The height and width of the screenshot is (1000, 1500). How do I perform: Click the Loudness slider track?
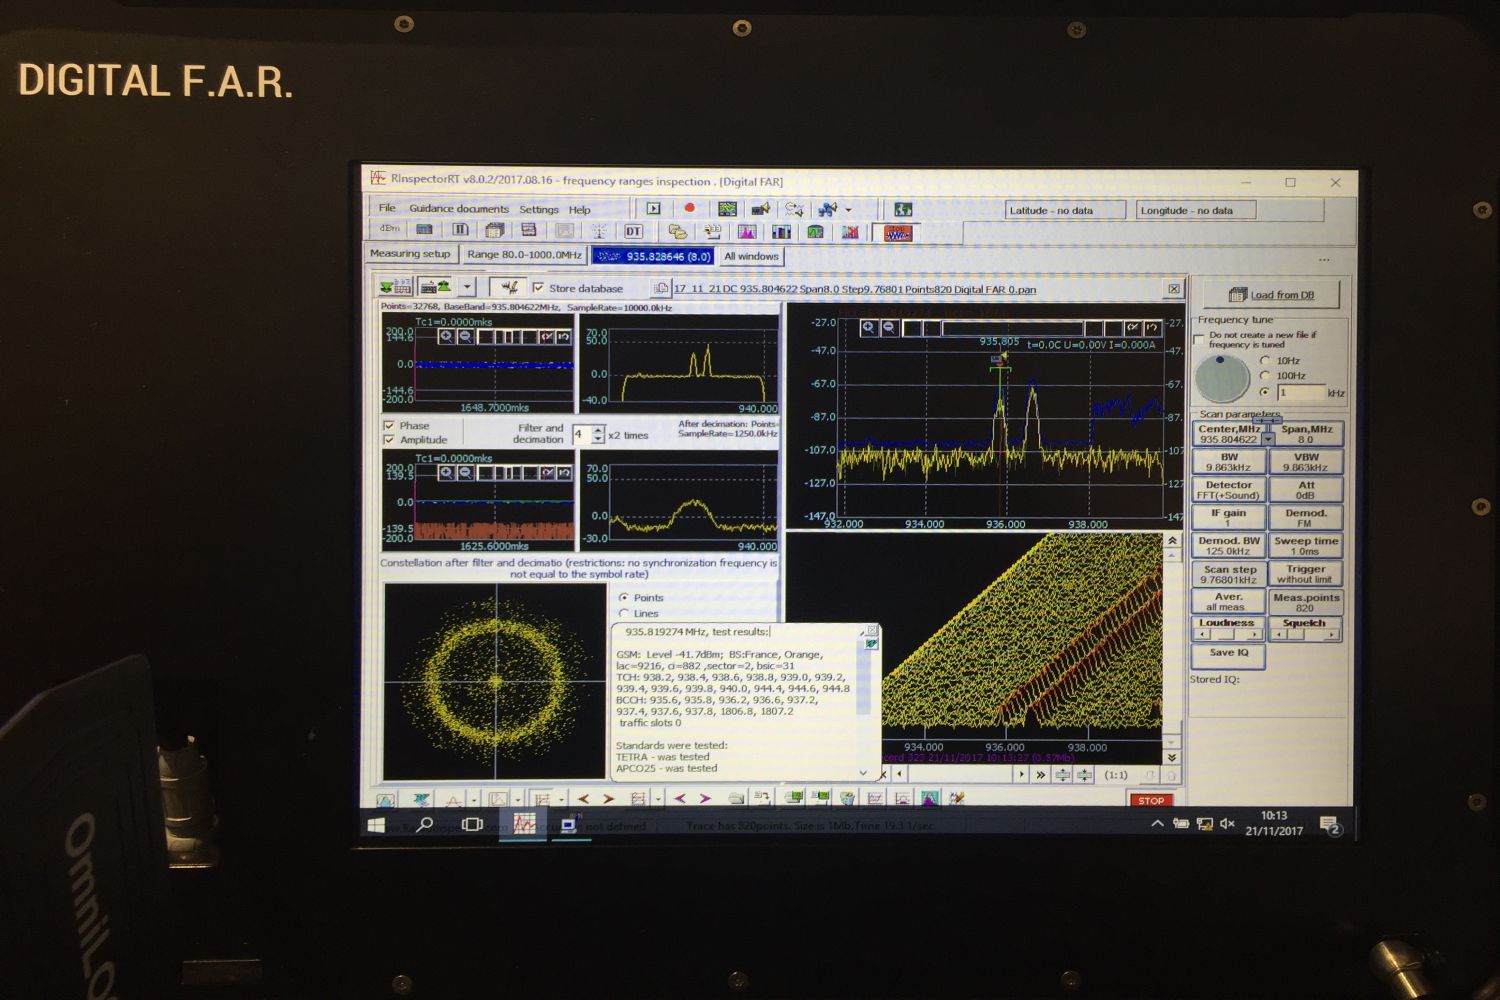1227,634
